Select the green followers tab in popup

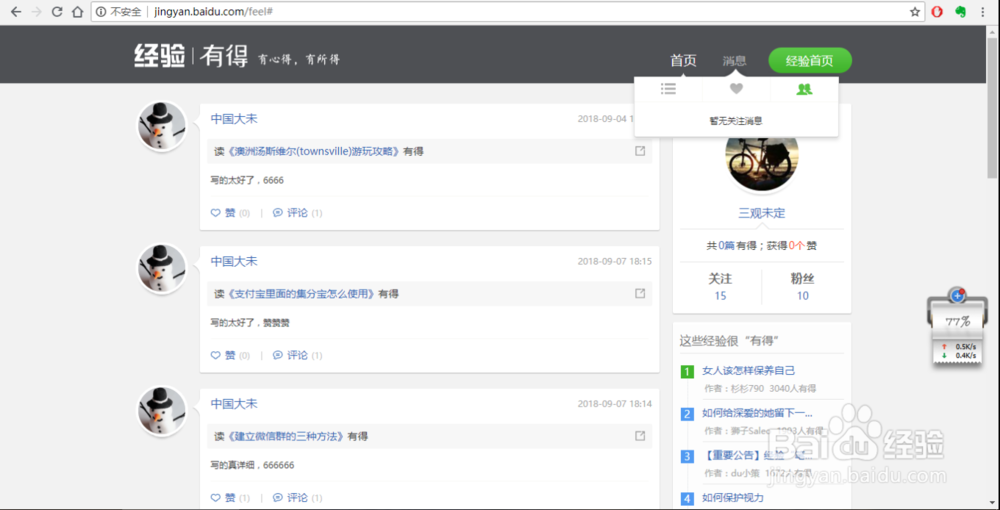804,89
